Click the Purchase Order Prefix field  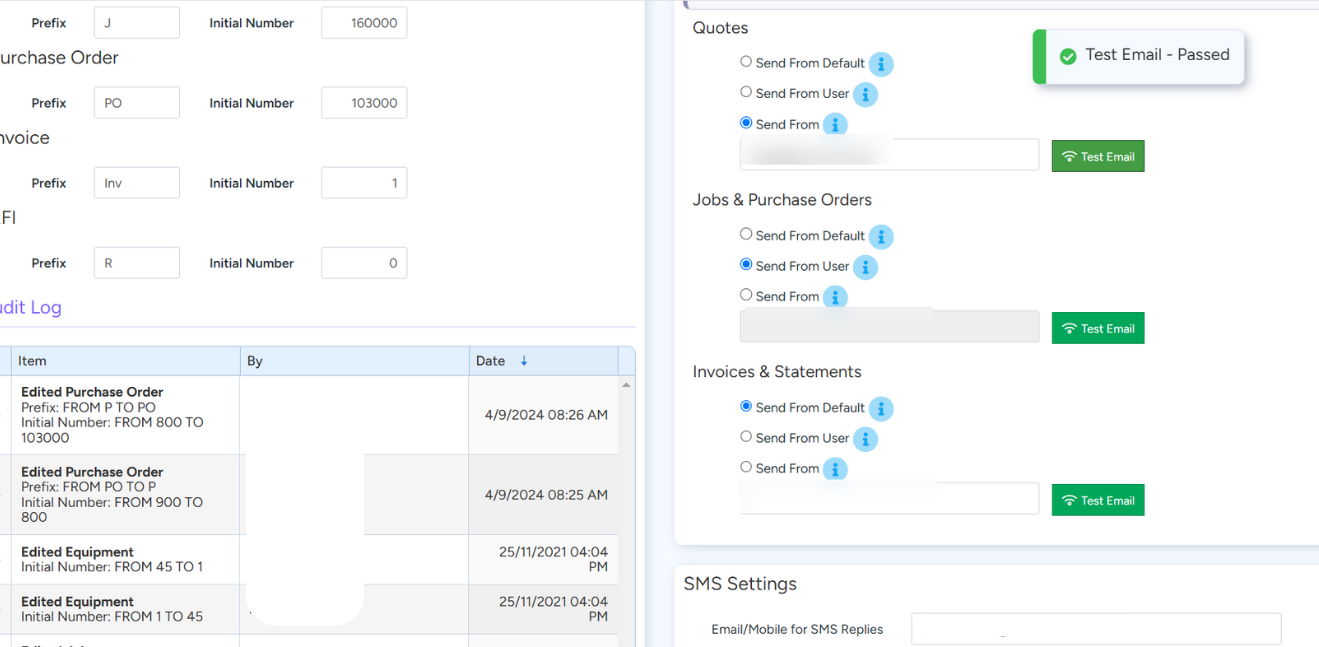[137, 103]
